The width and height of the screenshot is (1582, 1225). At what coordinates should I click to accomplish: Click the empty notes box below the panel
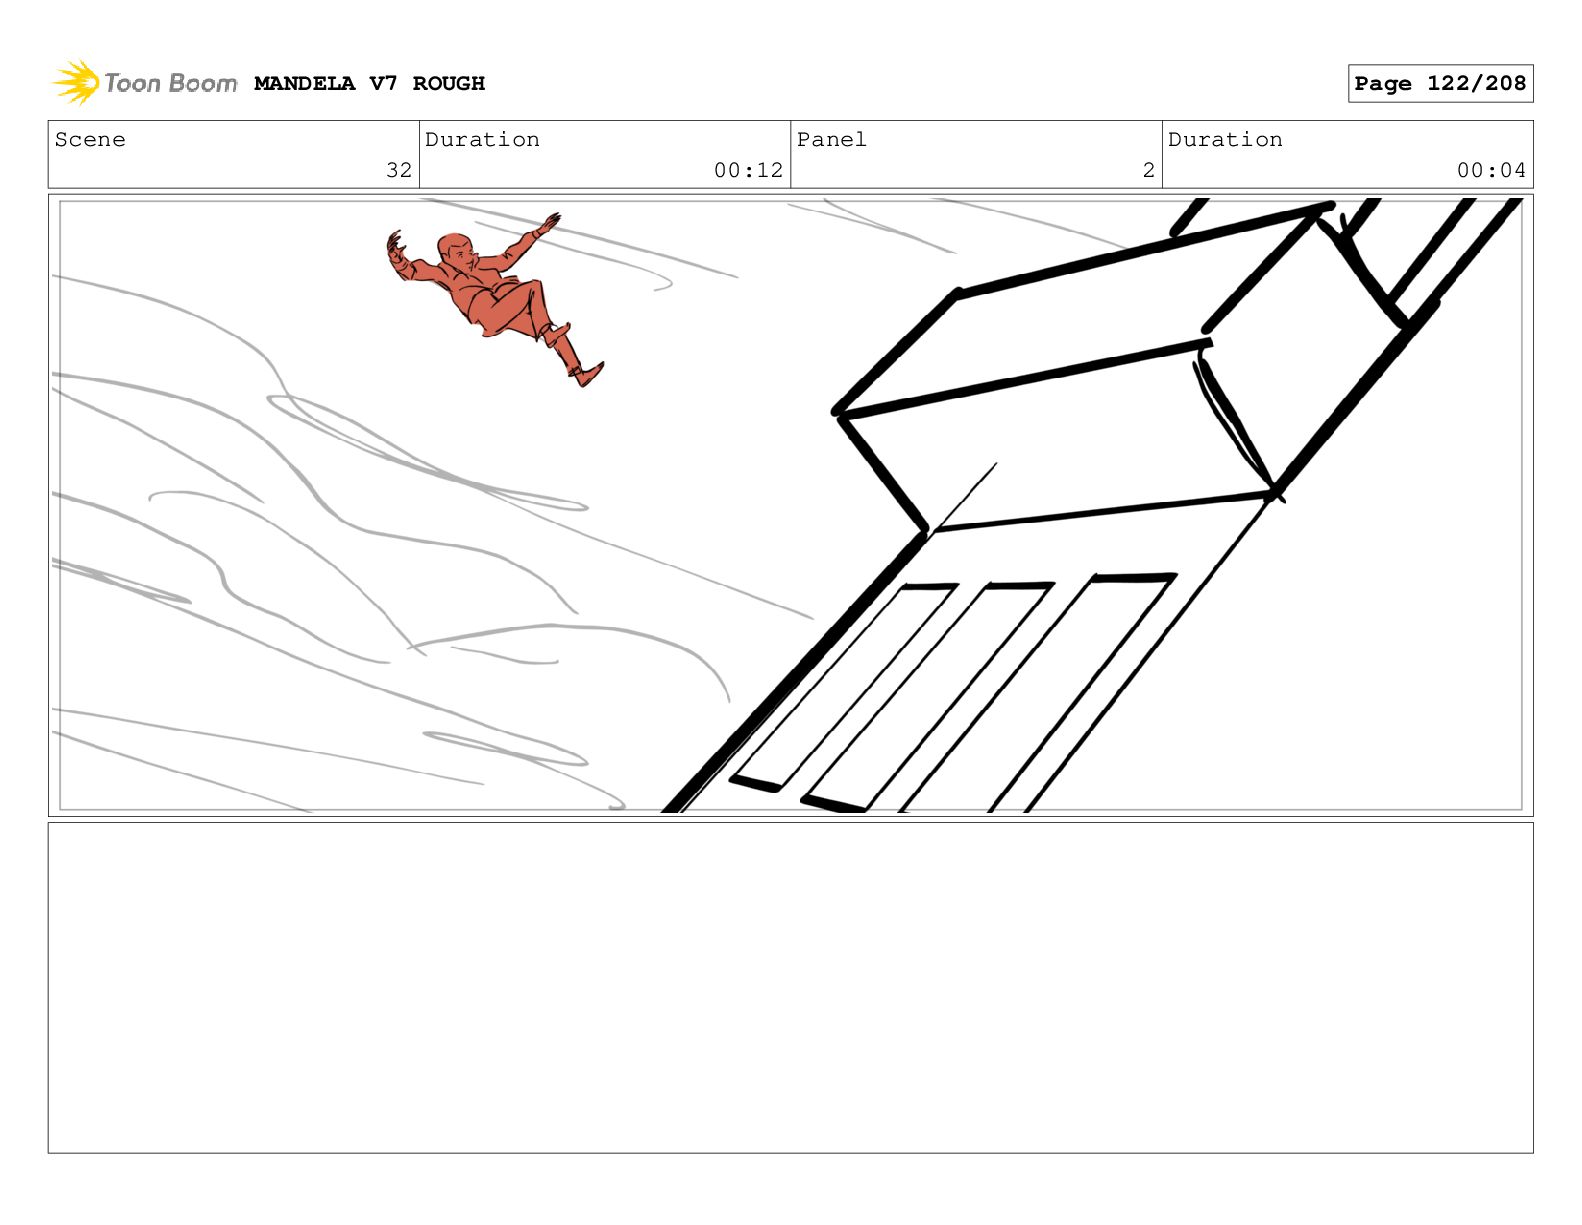[x=790, y=987]
